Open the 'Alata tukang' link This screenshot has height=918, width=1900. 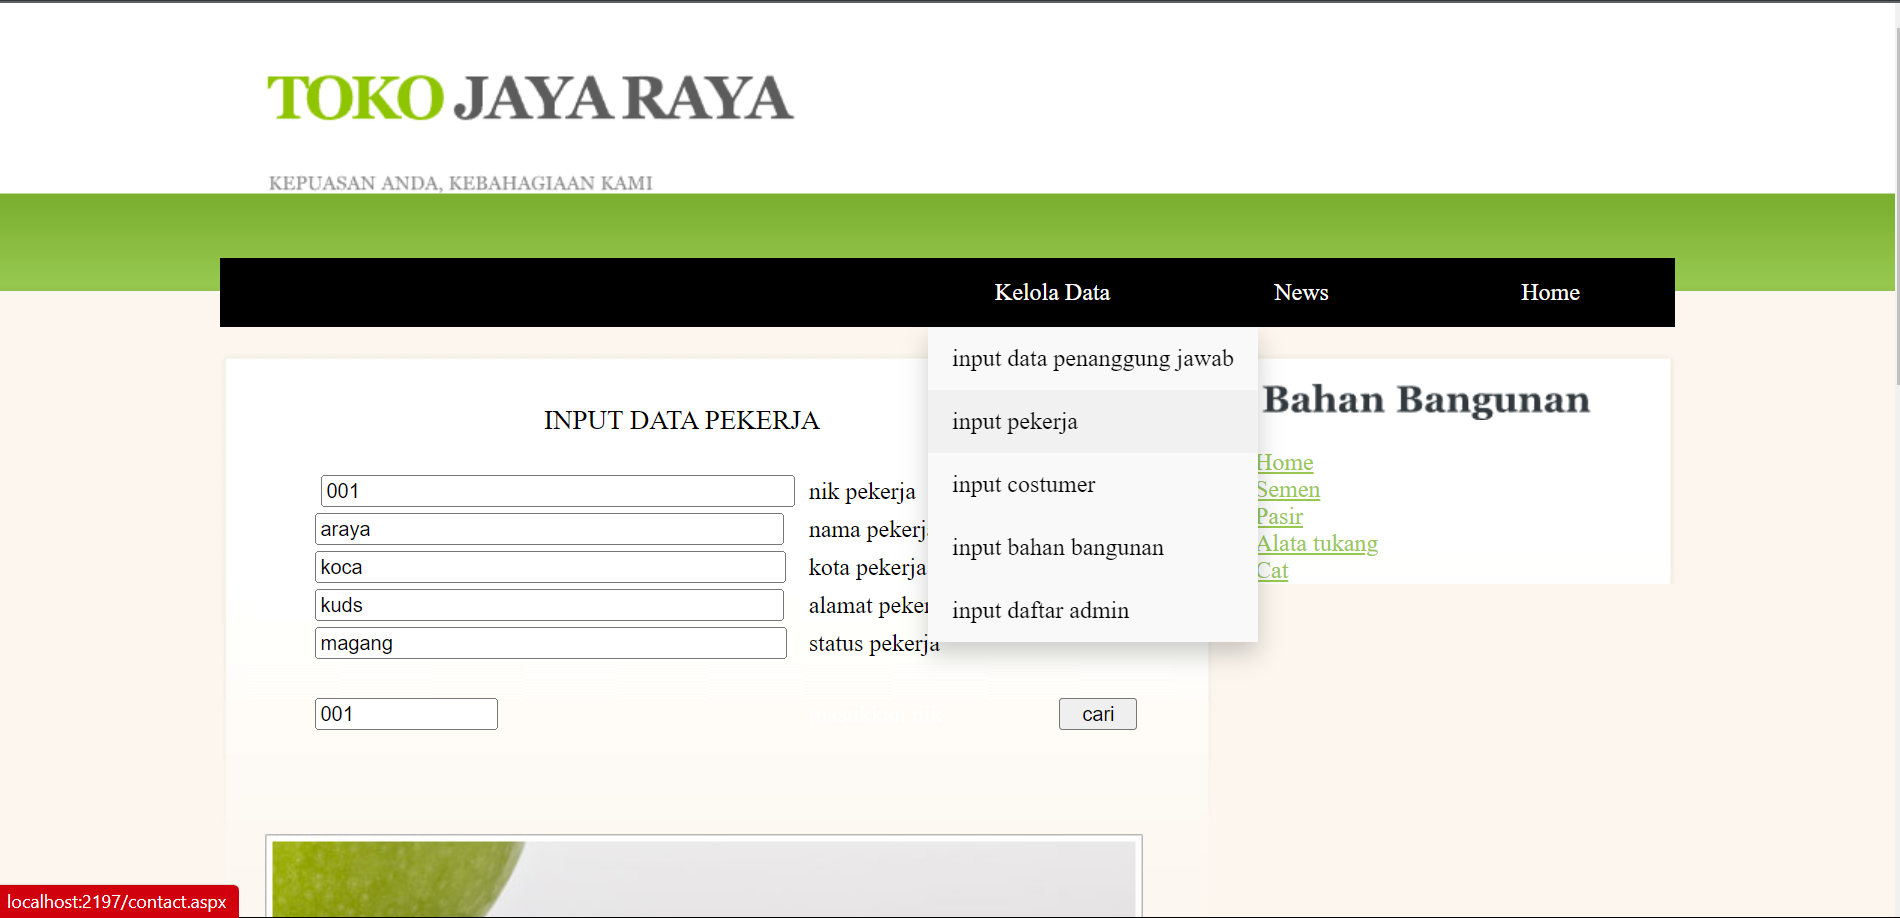click(x=1316, y=543)
